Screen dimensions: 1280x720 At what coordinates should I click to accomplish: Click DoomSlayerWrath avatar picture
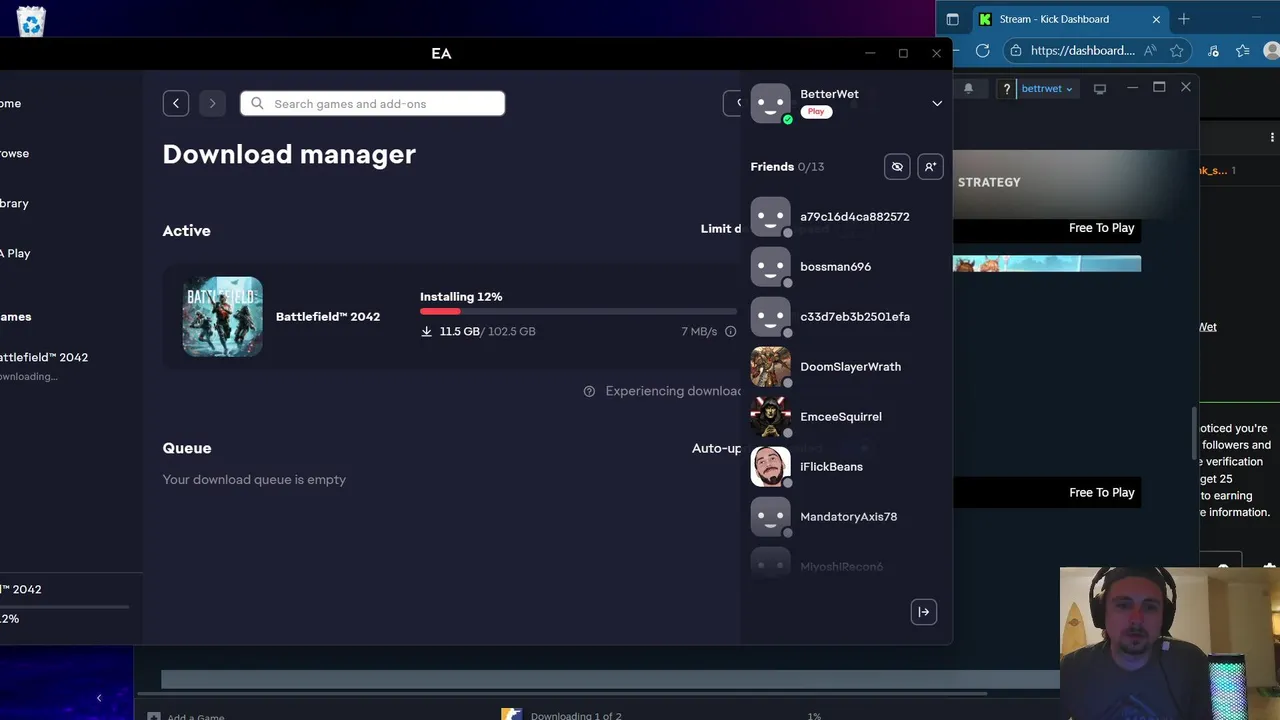coord(770,367)
